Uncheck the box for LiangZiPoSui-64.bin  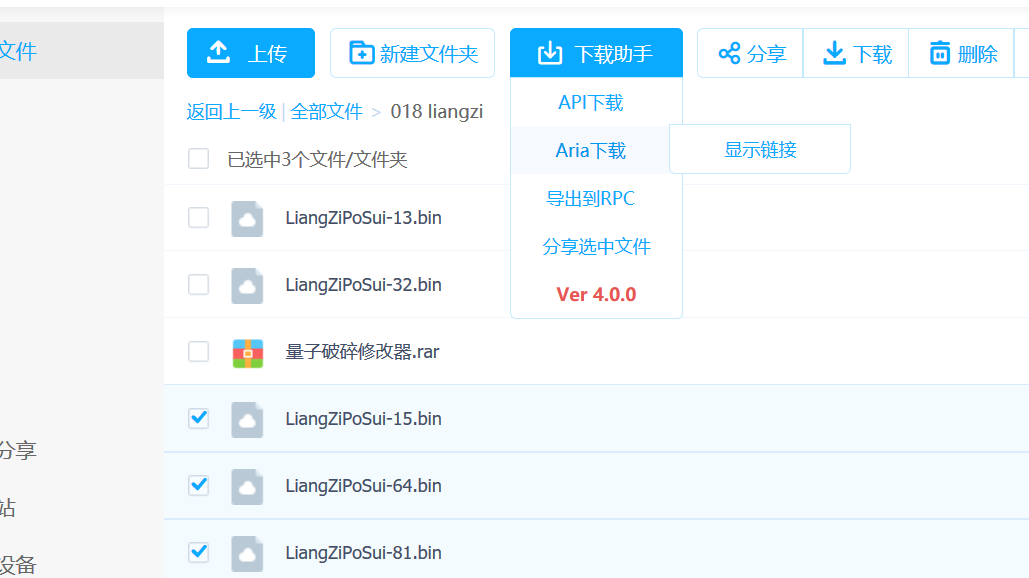click(198, 485)
